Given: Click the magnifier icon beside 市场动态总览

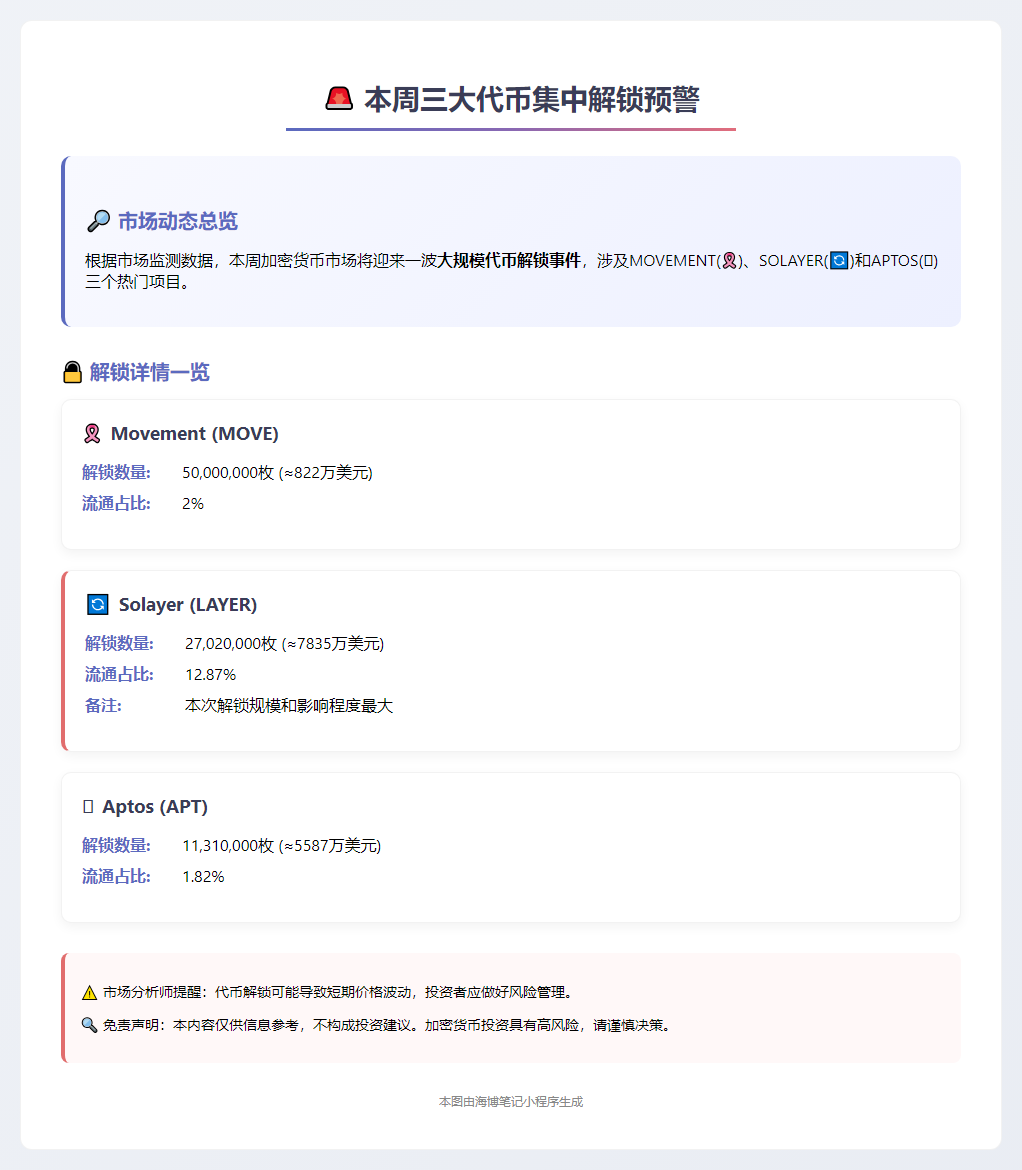Looking at the screenshot, I should (x=98, y=221).
